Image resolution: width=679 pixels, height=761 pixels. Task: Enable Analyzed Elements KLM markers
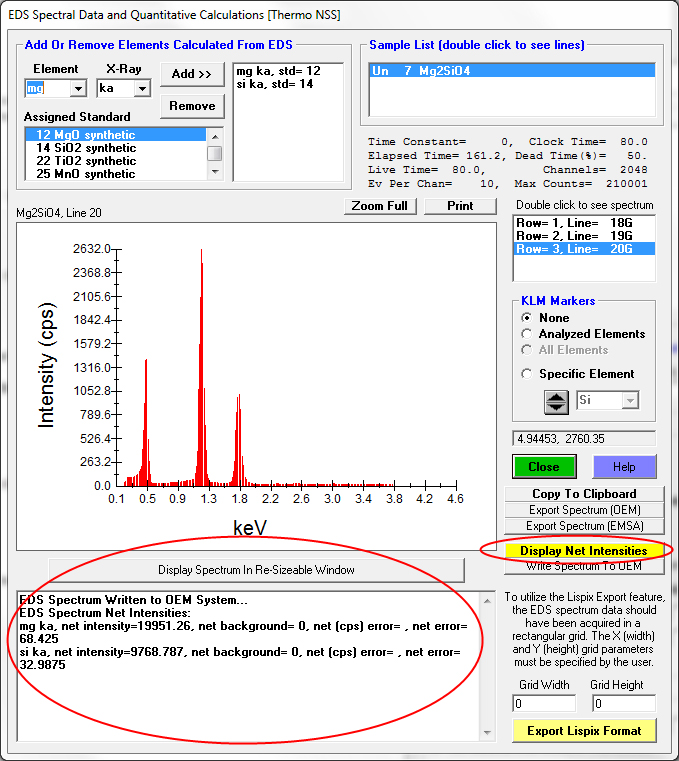click(x=527, y=334)
